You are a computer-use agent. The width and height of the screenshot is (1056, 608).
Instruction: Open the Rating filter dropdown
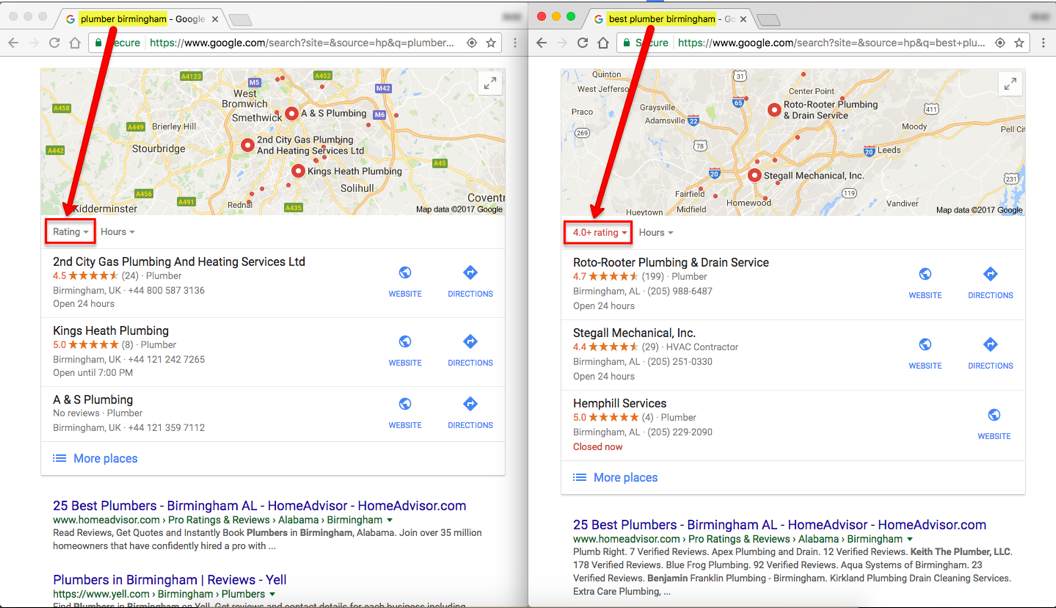pyautogui.click(x=70, y=232)
